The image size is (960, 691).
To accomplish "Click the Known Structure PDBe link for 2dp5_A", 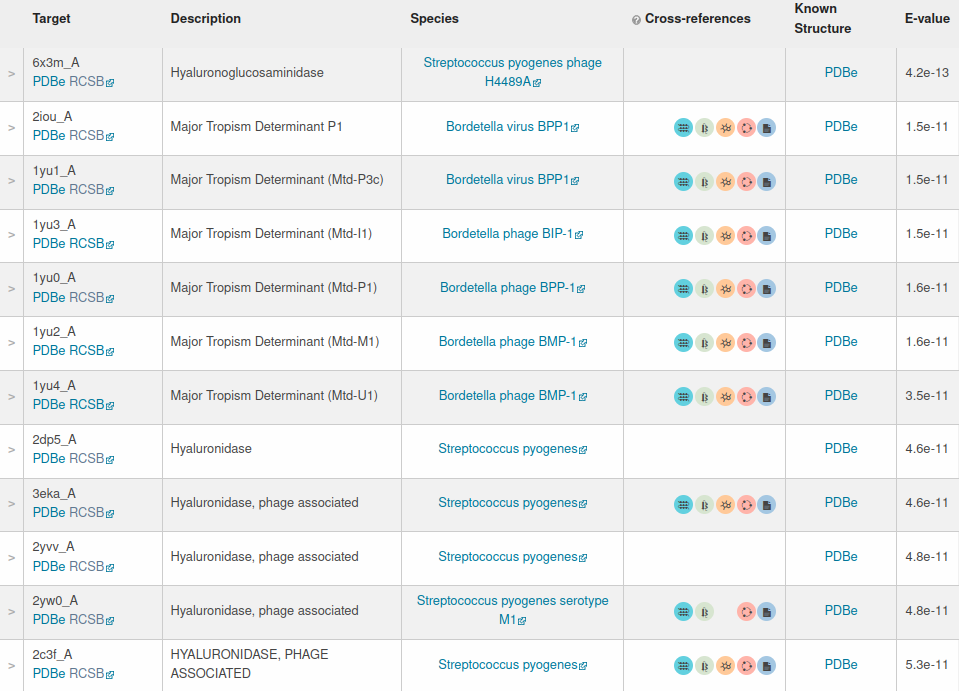I will coord(841,449).
